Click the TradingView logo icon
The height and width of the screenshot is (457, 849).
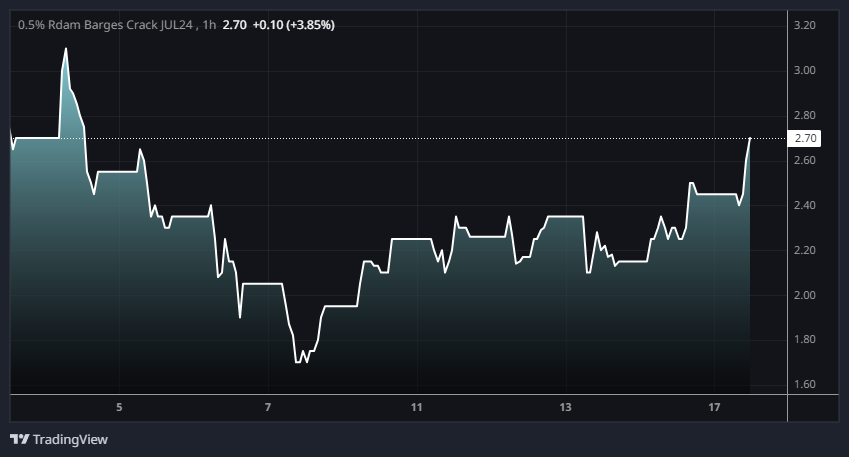click(x=19, y=439)
